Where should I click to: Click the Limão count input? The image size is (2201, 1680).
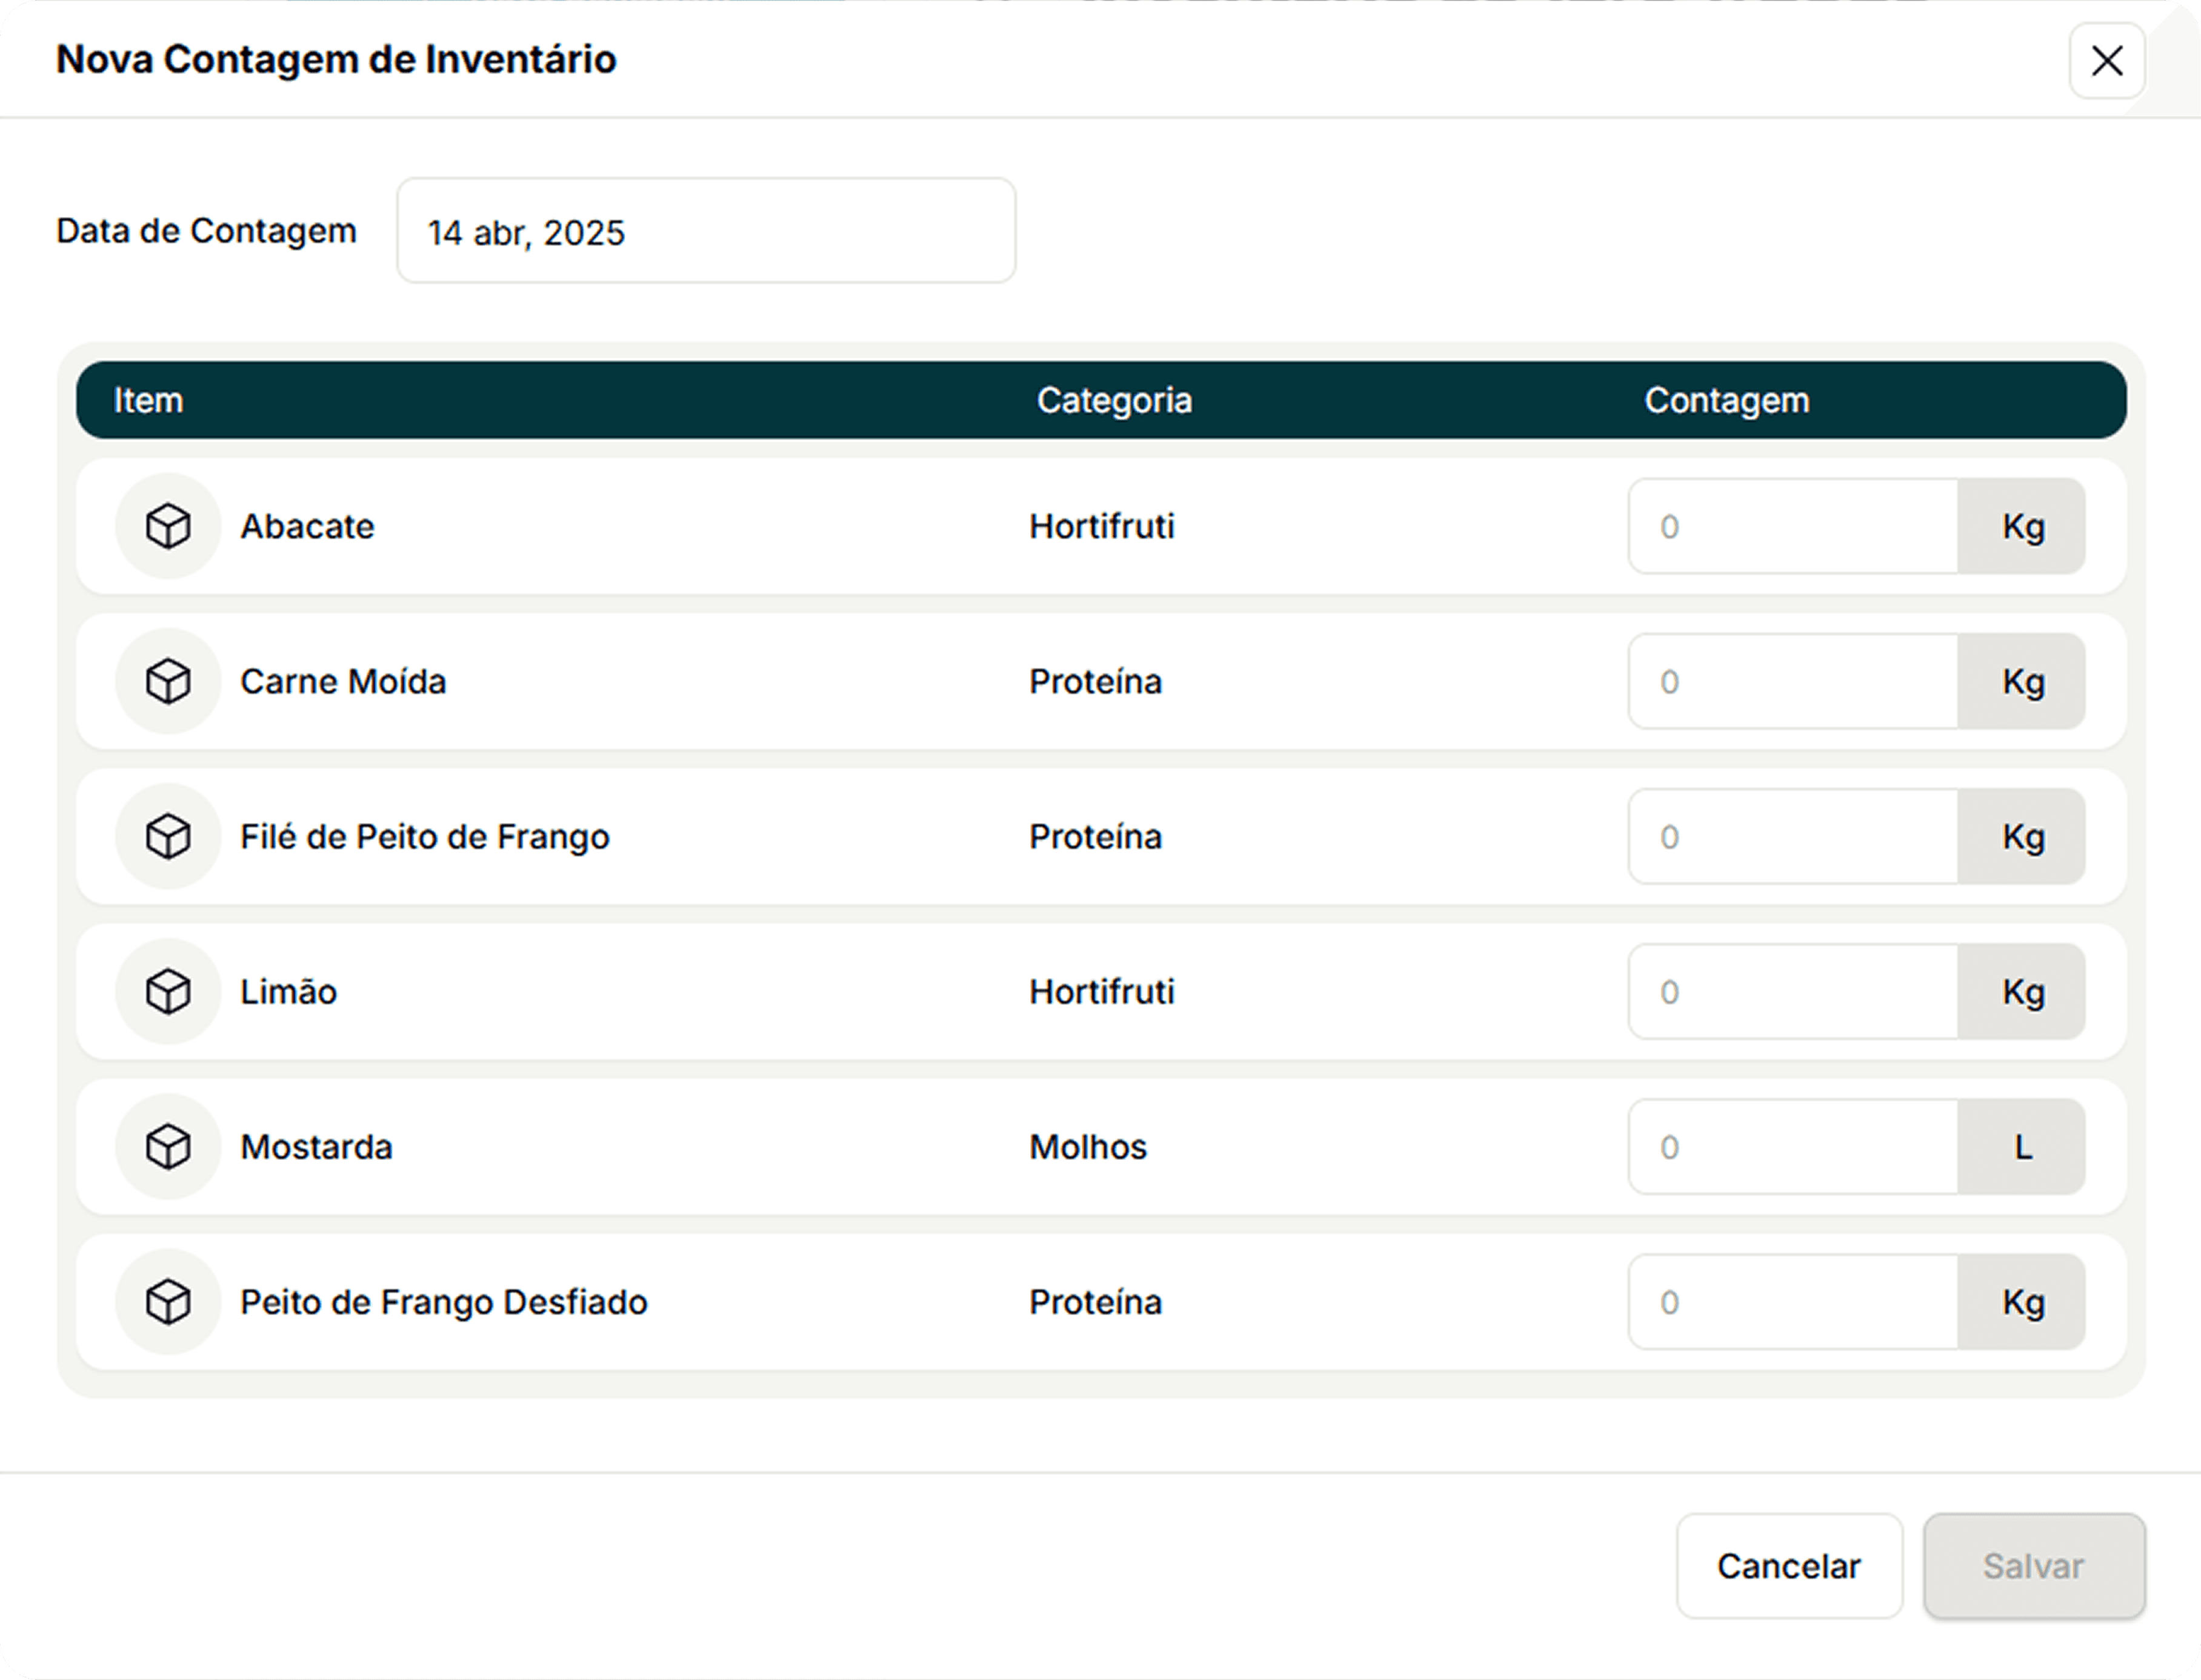(x=1792, y=991)
